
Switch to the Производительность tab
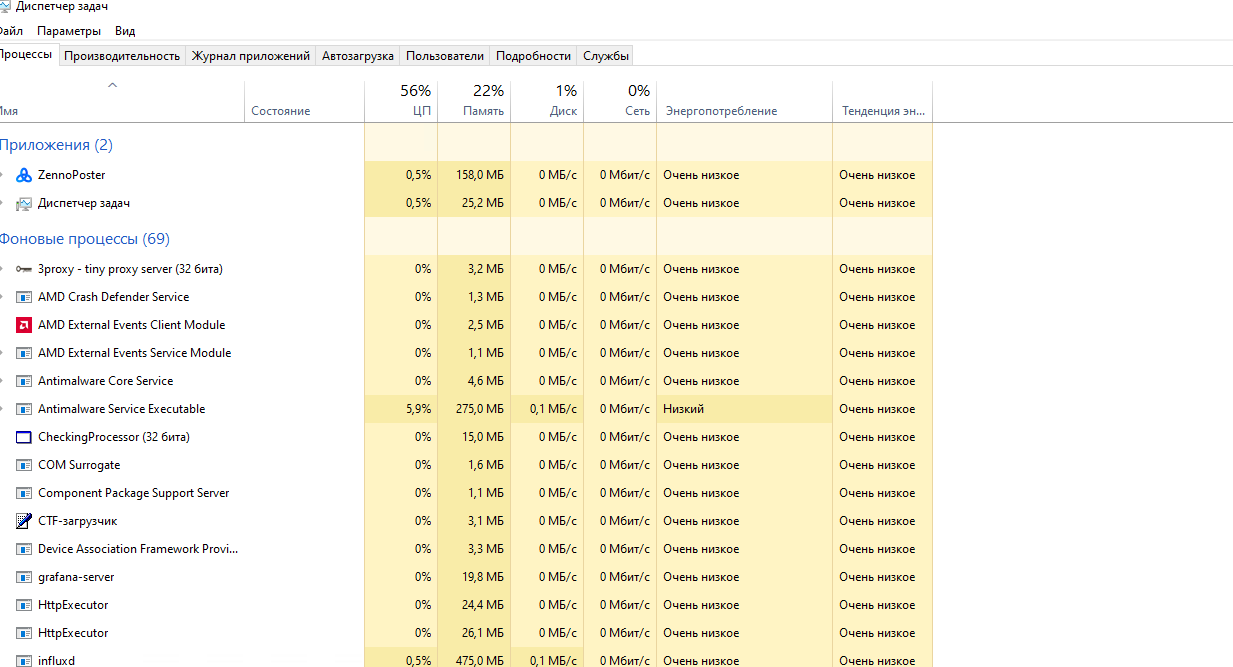[122, 56]
